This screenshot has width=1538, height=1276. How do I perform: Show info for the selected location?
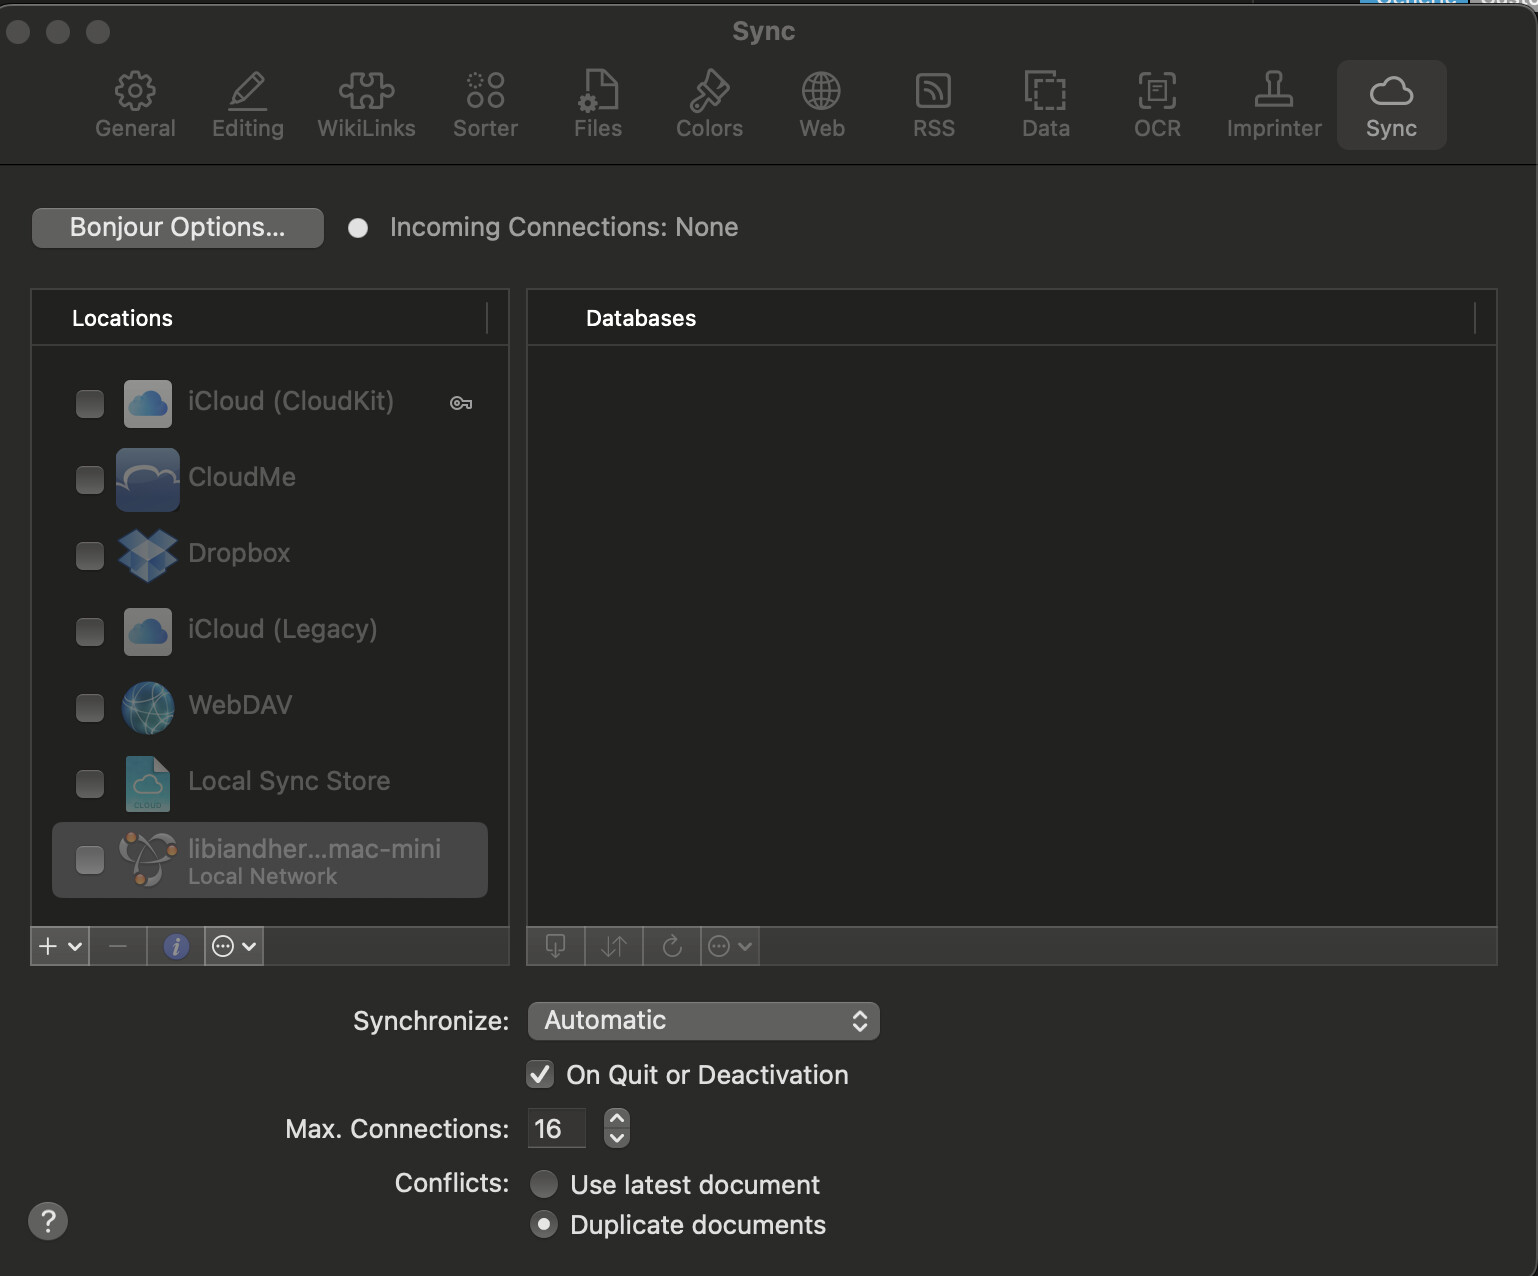tap(176, 946)
